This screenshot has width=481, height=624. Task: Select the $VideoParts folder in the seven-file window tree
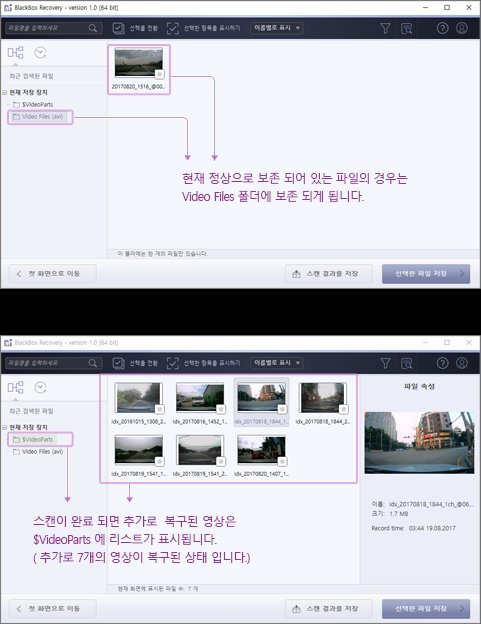(33, 440)
